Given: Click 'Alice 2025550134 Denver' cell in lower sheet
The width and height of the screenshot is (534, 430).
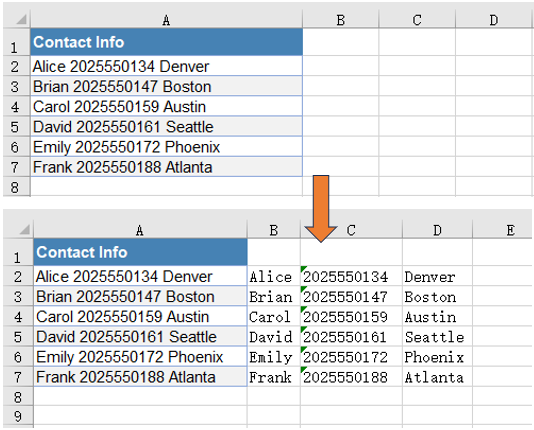Looking at the screenshot, I should coord(140,276).
